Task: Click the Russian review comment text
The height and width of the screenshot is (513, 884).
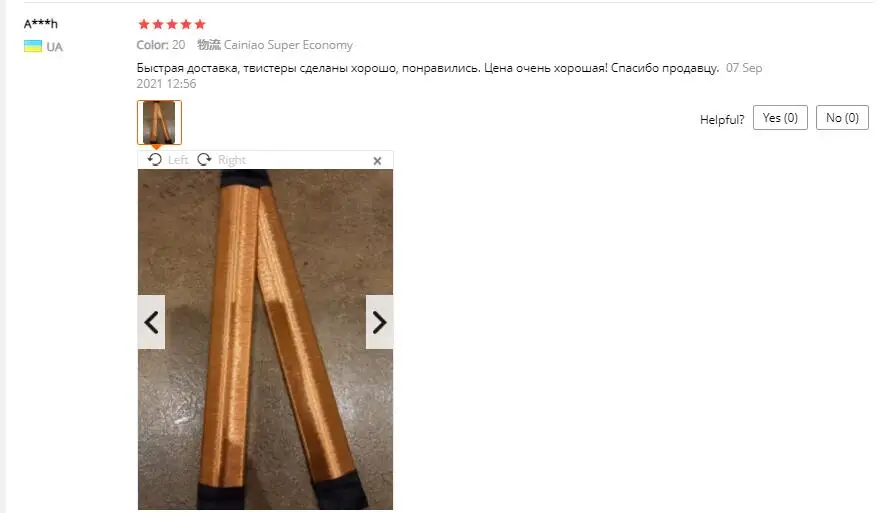Action: [x=428, y=68]
